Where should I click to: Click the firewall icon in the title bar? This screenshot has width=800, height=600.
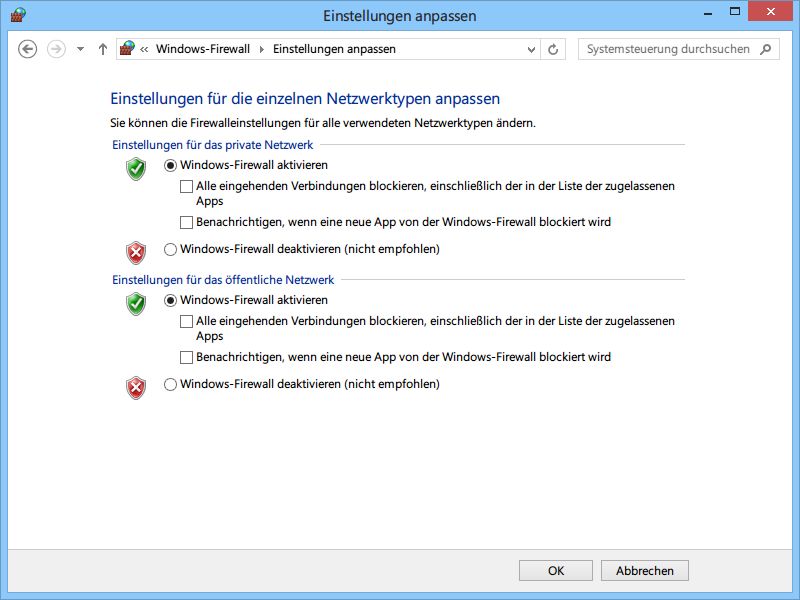(x=18, y=14)
